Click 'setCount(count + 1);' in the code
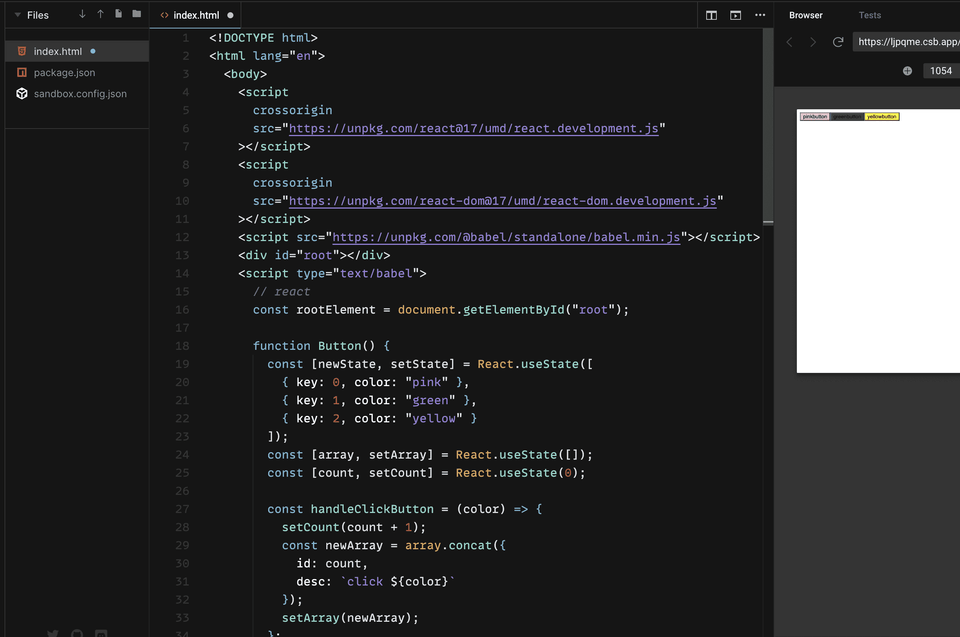The image size is (960, 637). [354, 527]
